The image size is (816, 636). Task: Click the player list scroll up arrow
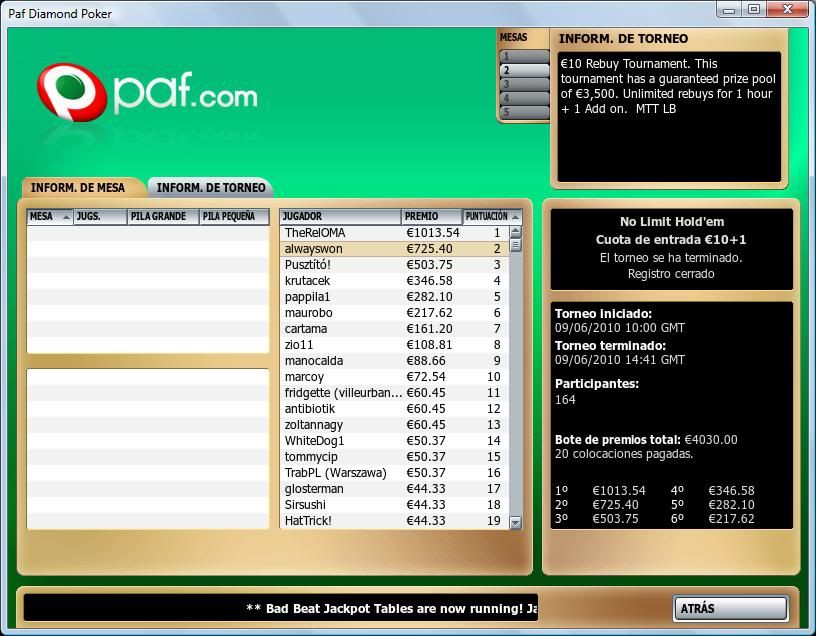pos(516,232)
